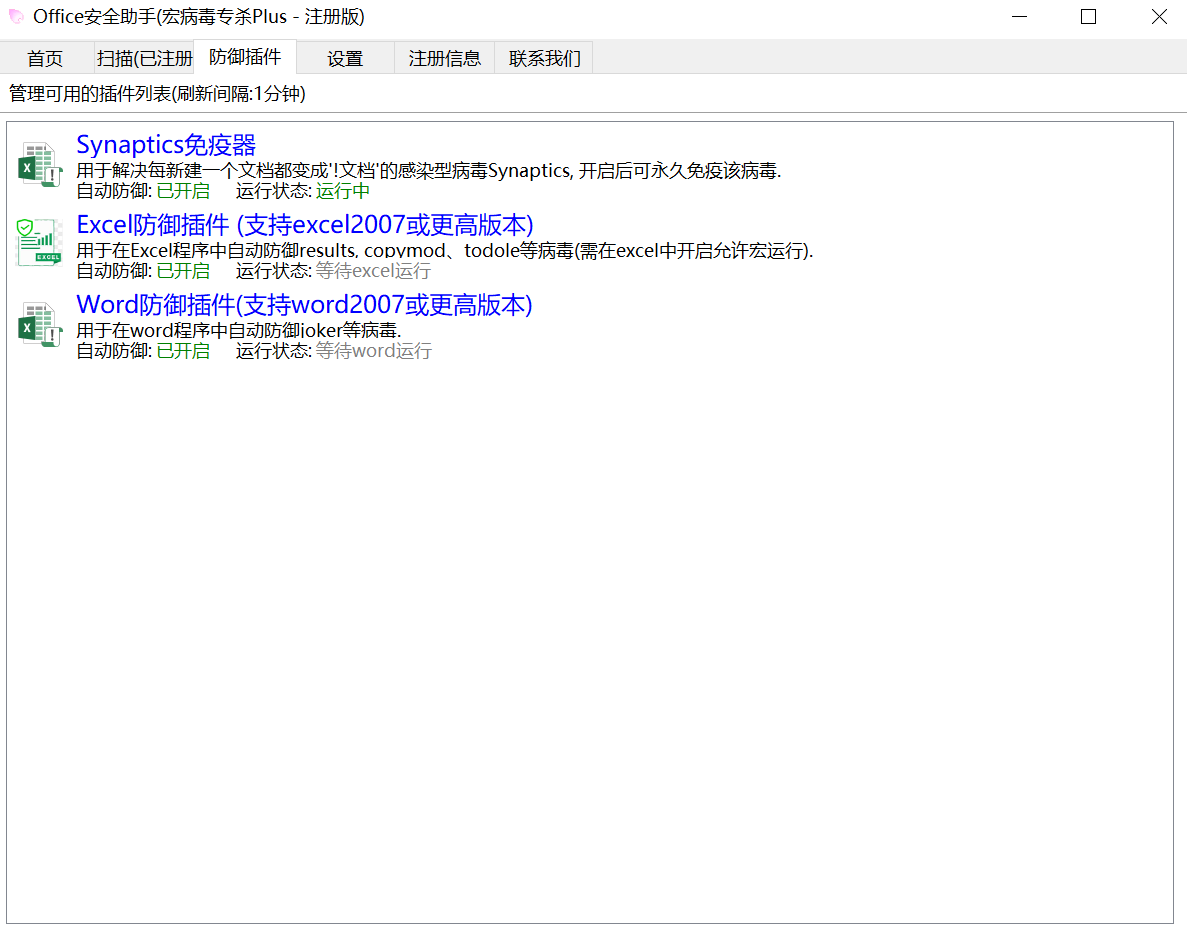
Task: Click the 等待excel运行 status text
Action: (373, 271)
